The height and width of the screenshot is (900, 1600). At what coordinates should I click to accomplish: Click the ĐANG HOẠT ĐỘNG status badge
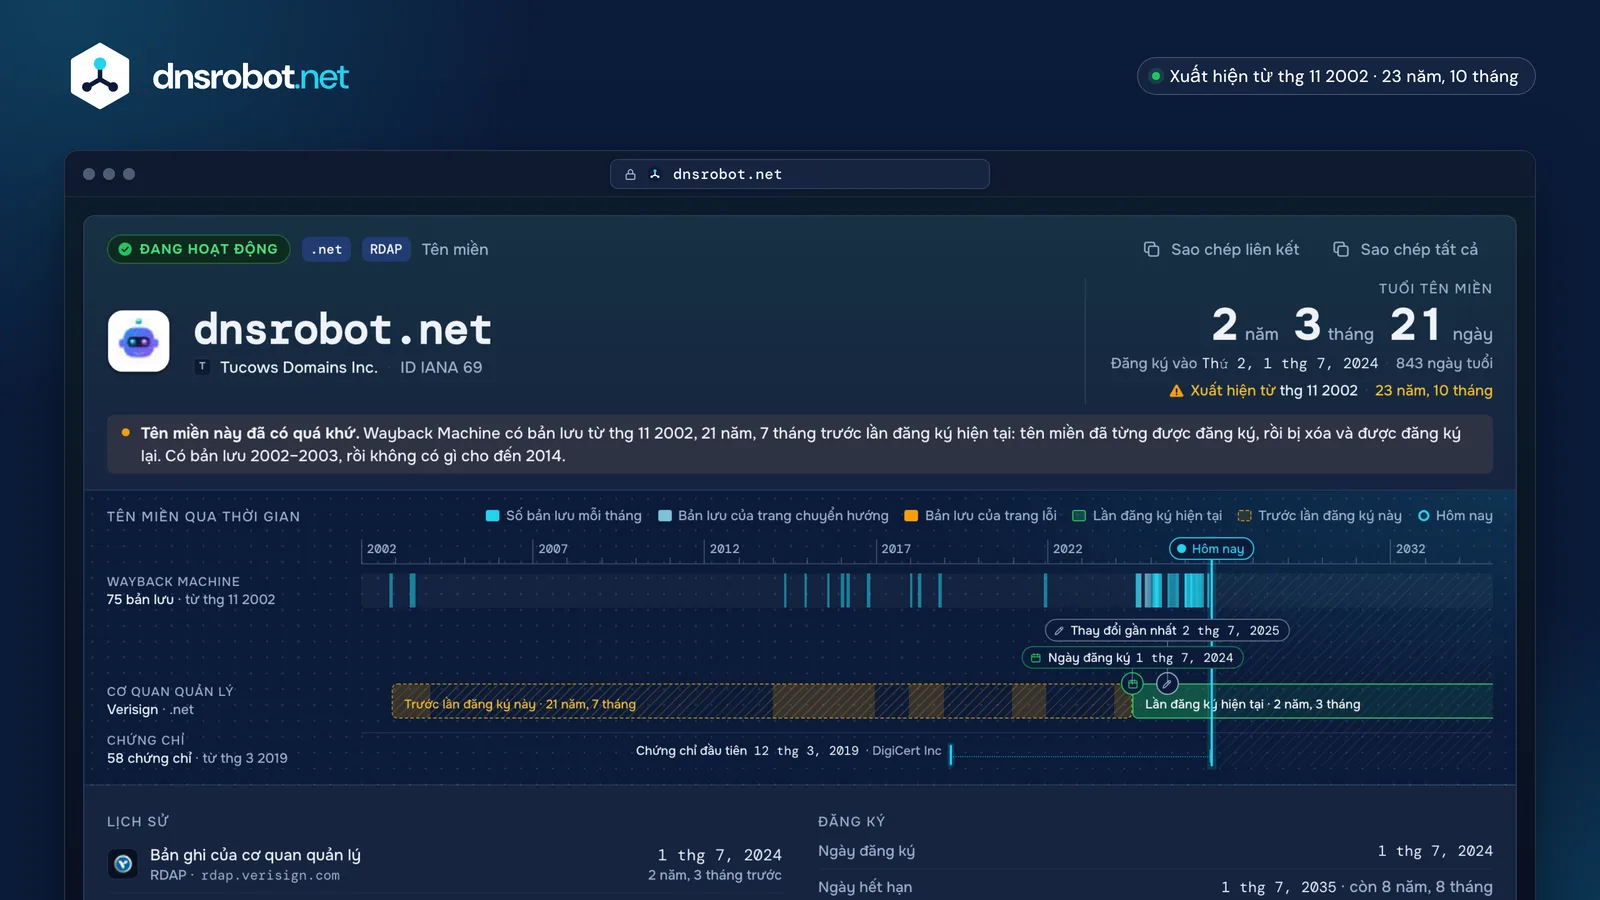(198, 249)
